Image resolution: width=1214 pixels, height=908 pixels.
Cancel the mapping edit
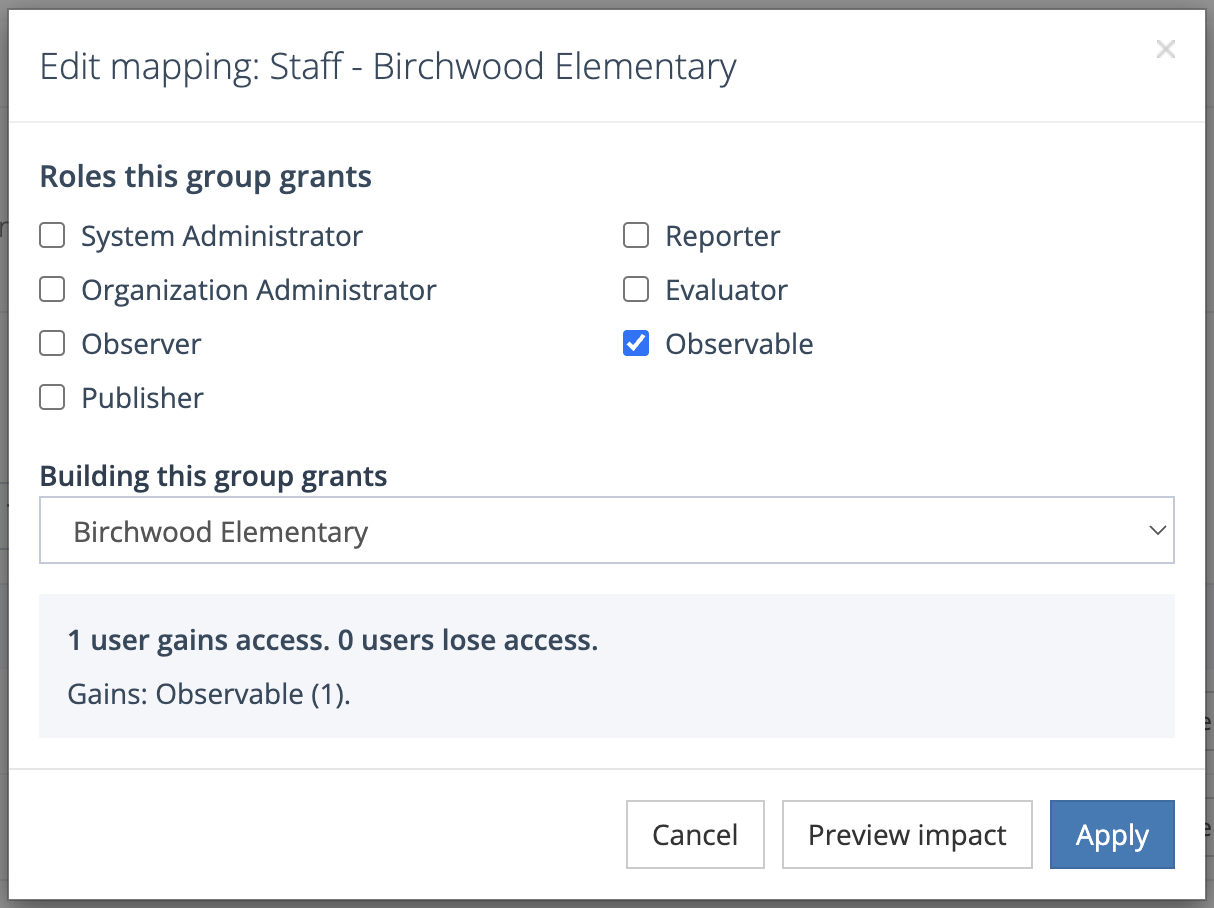pos(695,835)
